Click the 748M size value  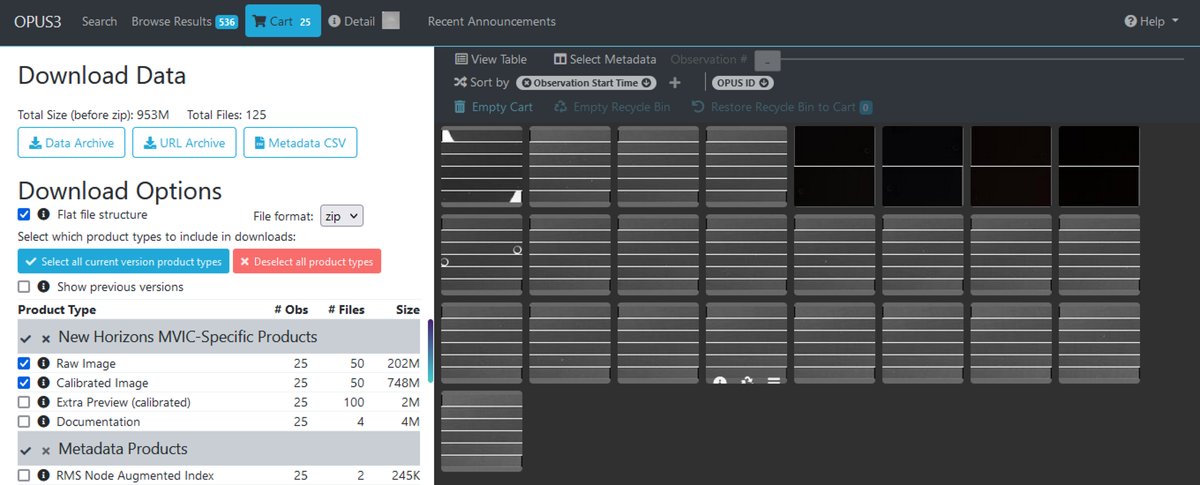pos(402,383)
